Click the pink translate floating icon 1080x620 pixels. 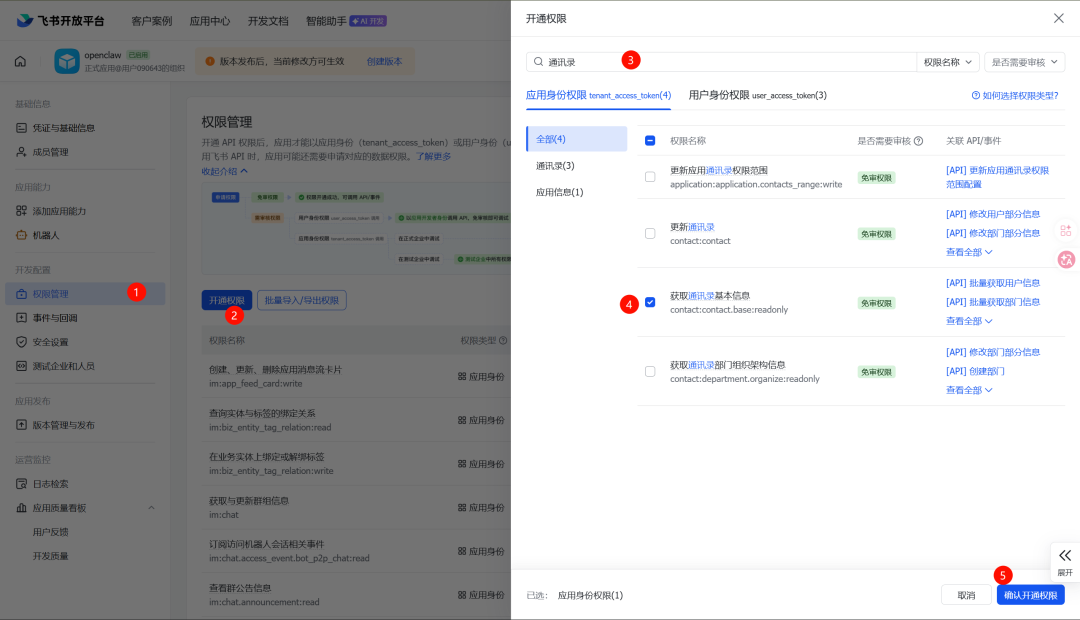(x=1066, y=260)
